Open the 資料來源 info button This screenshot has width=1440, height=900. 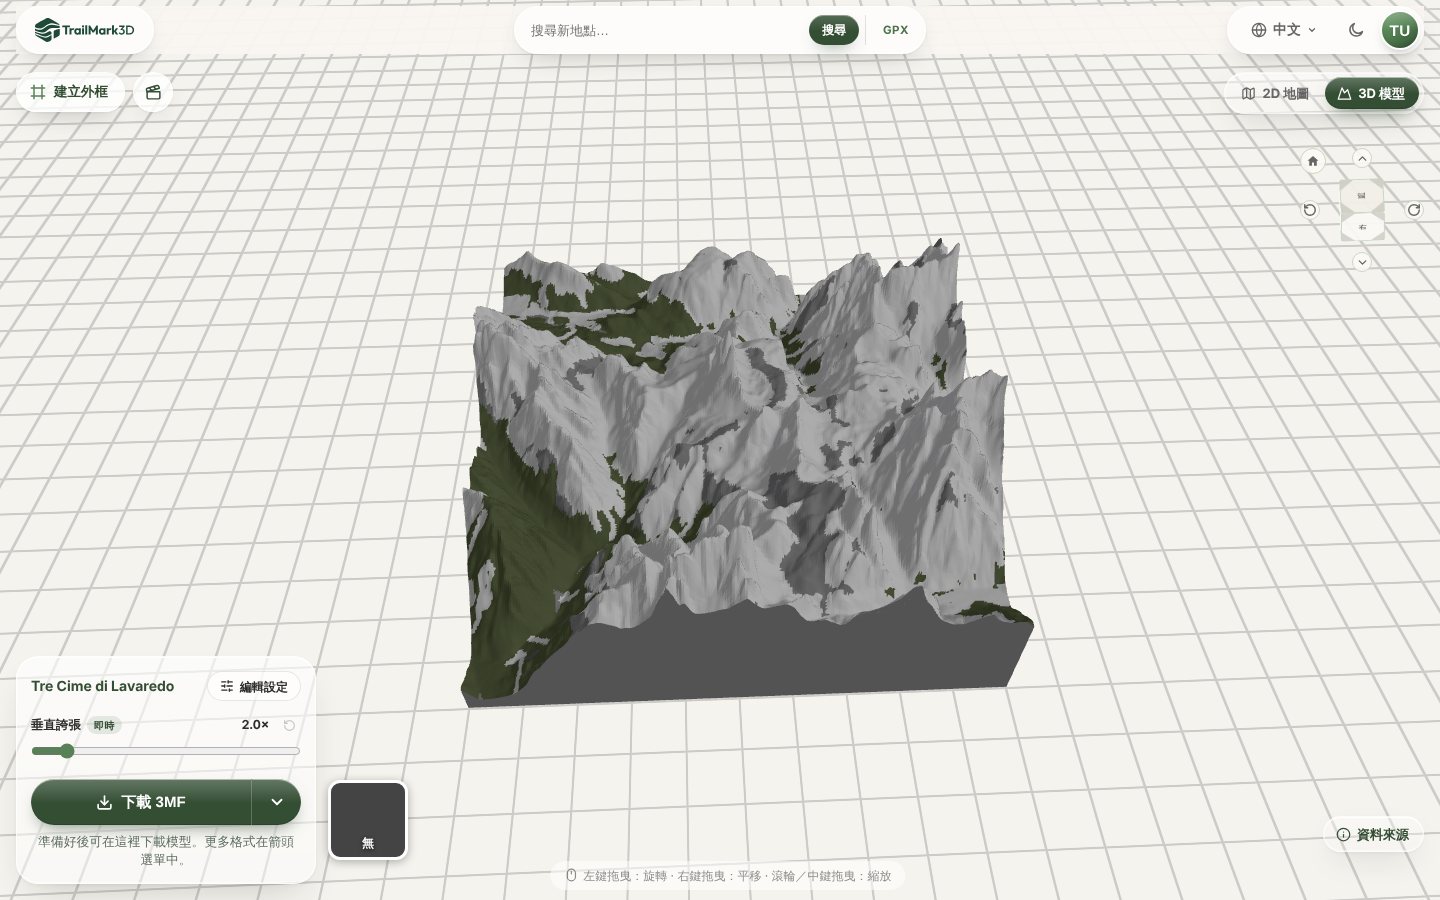coord(1373,834)
